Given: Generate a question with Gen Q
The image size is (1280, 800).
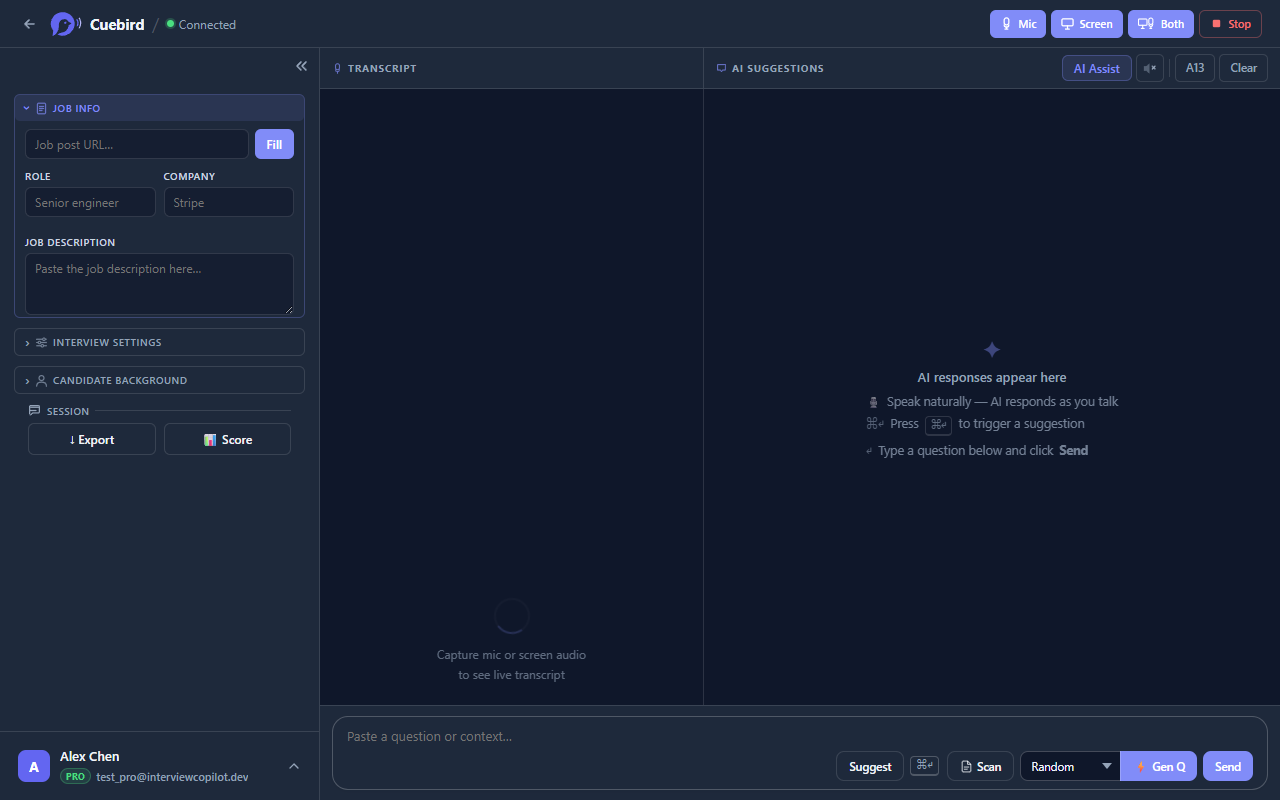Looking at the screenshot, I should point(1159,766).
